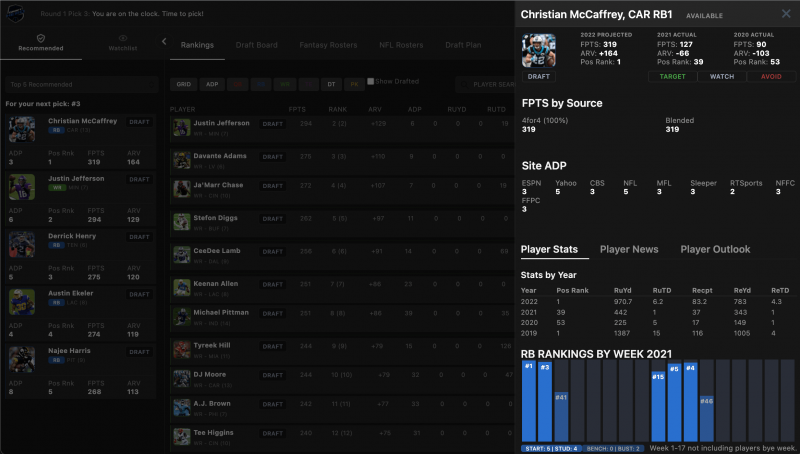Mark player as TARGET
Image resolution: width=800 pixels, height=454 pixels.
pos(672,76)
